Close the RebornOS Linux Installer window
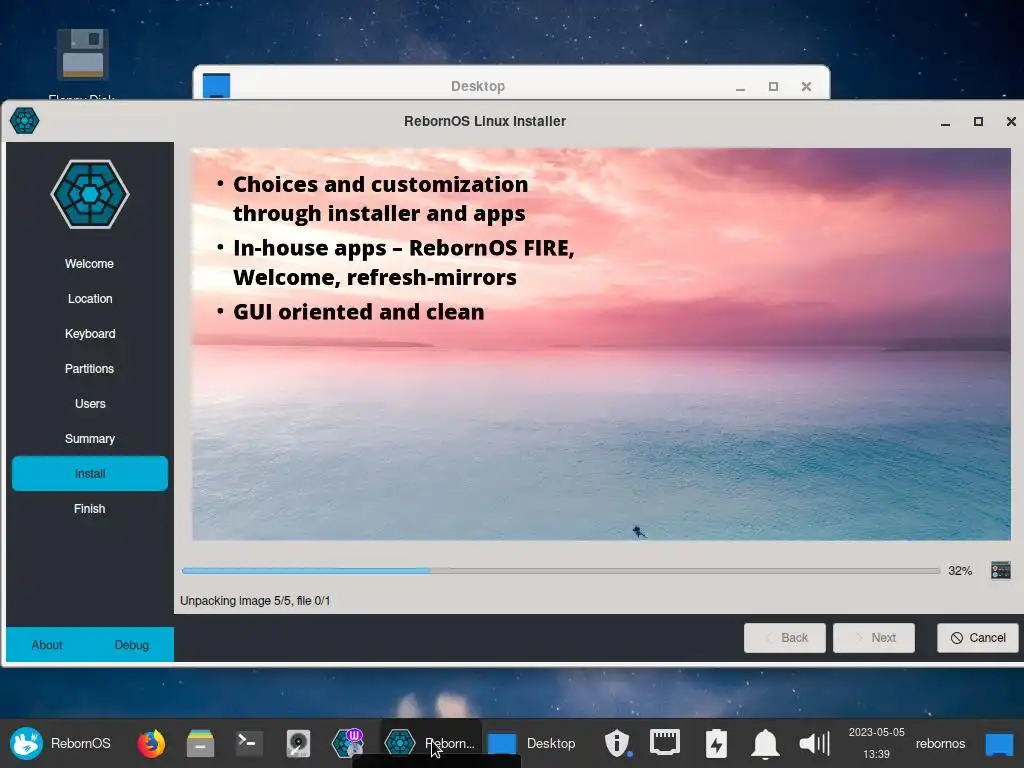The width and height of the screenshot is (1024, 768). point(1011,121)
